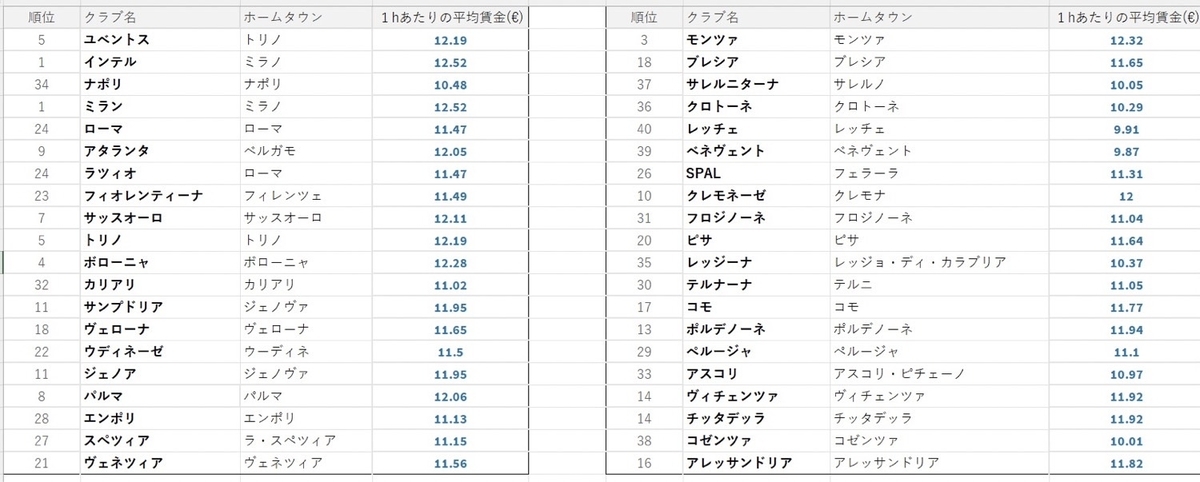Select the left table's クラブ名 column header

[112, 18]
